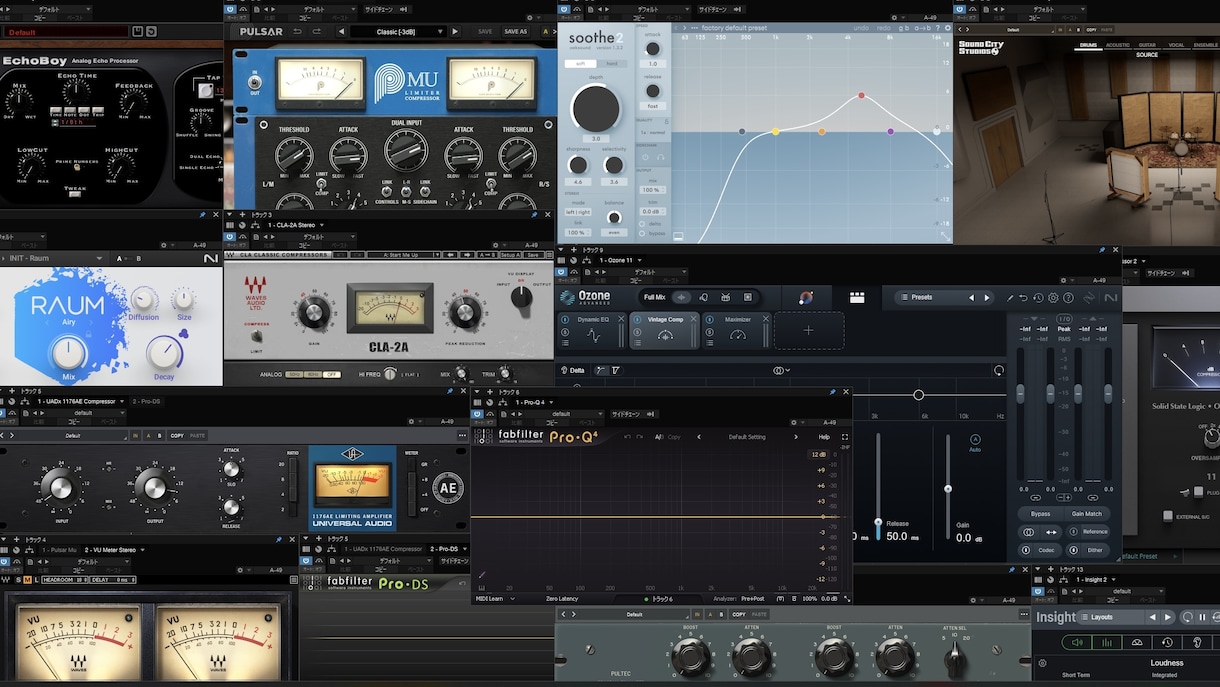Enable Reference in Ozone
This screenshot has height=687, width=1220.
(x=1087, y=532)
